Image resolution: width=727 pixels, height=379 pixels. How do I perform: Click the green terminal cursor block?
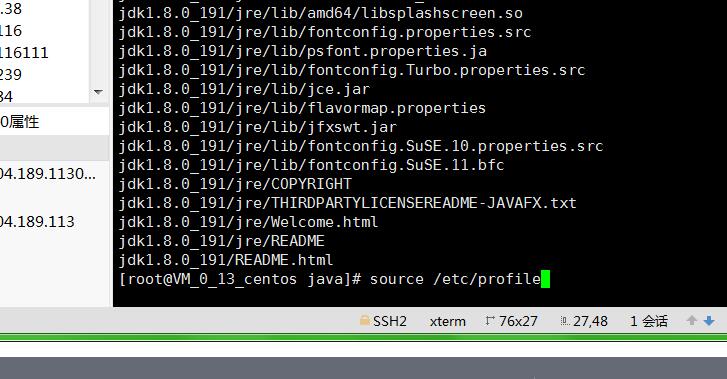pyautogui.click(x=545, y=279)
